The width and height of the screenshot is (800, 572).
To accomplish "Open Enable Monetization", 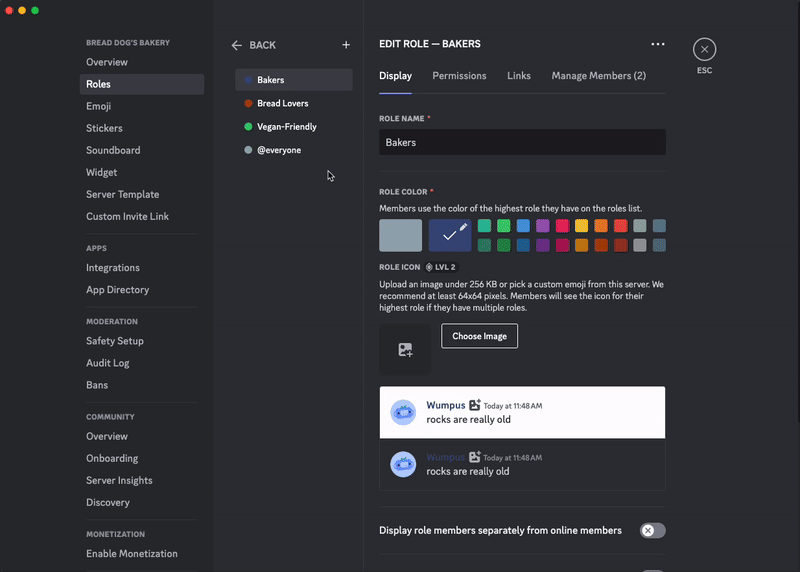I will (142, 554).
